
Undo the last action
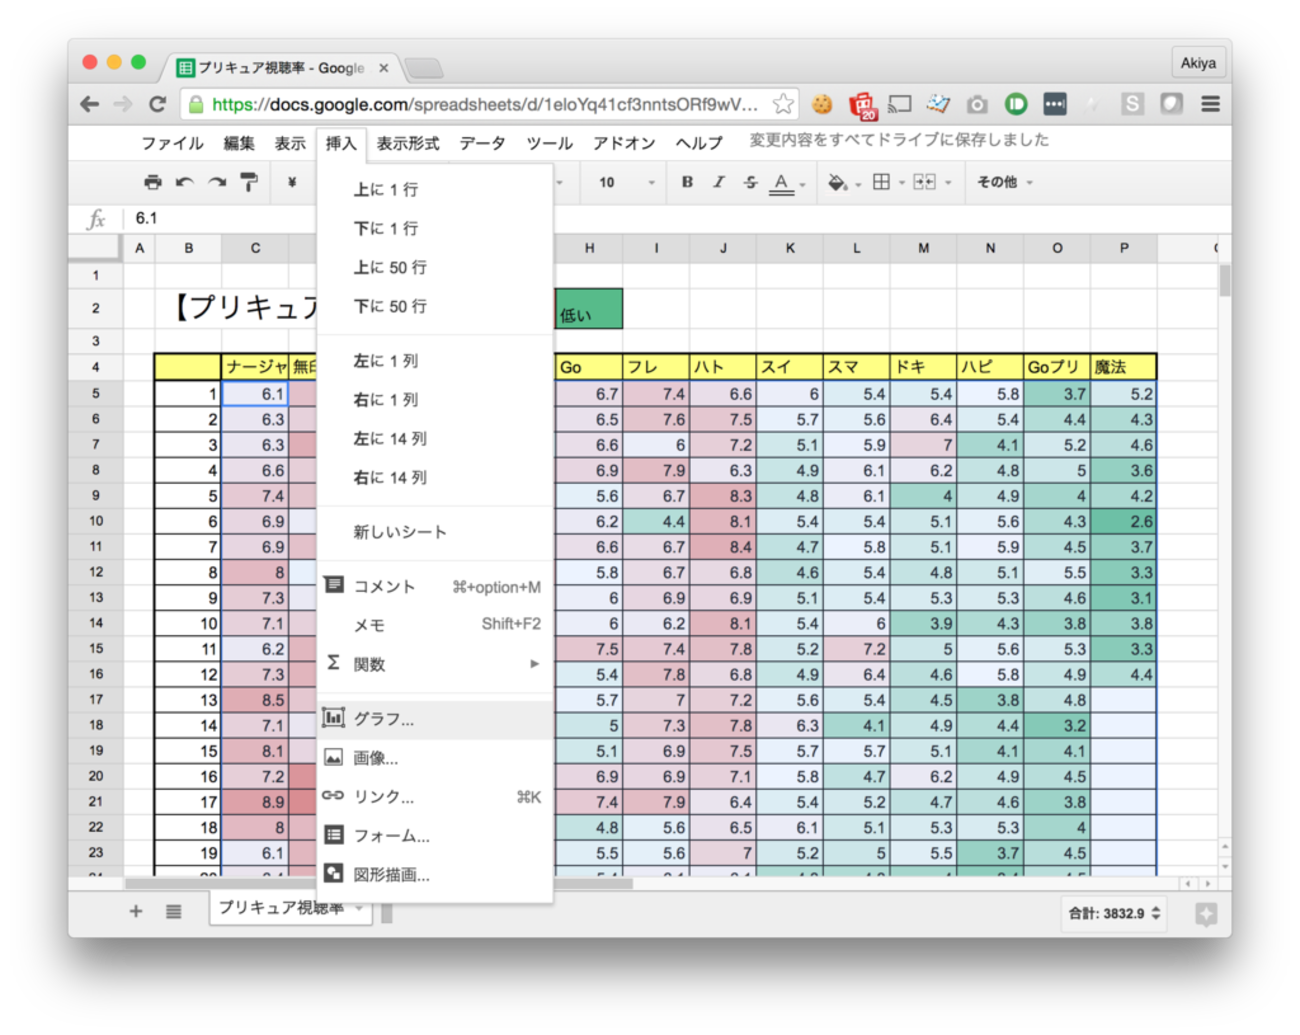pyautogui.click(x=184, y=182)
